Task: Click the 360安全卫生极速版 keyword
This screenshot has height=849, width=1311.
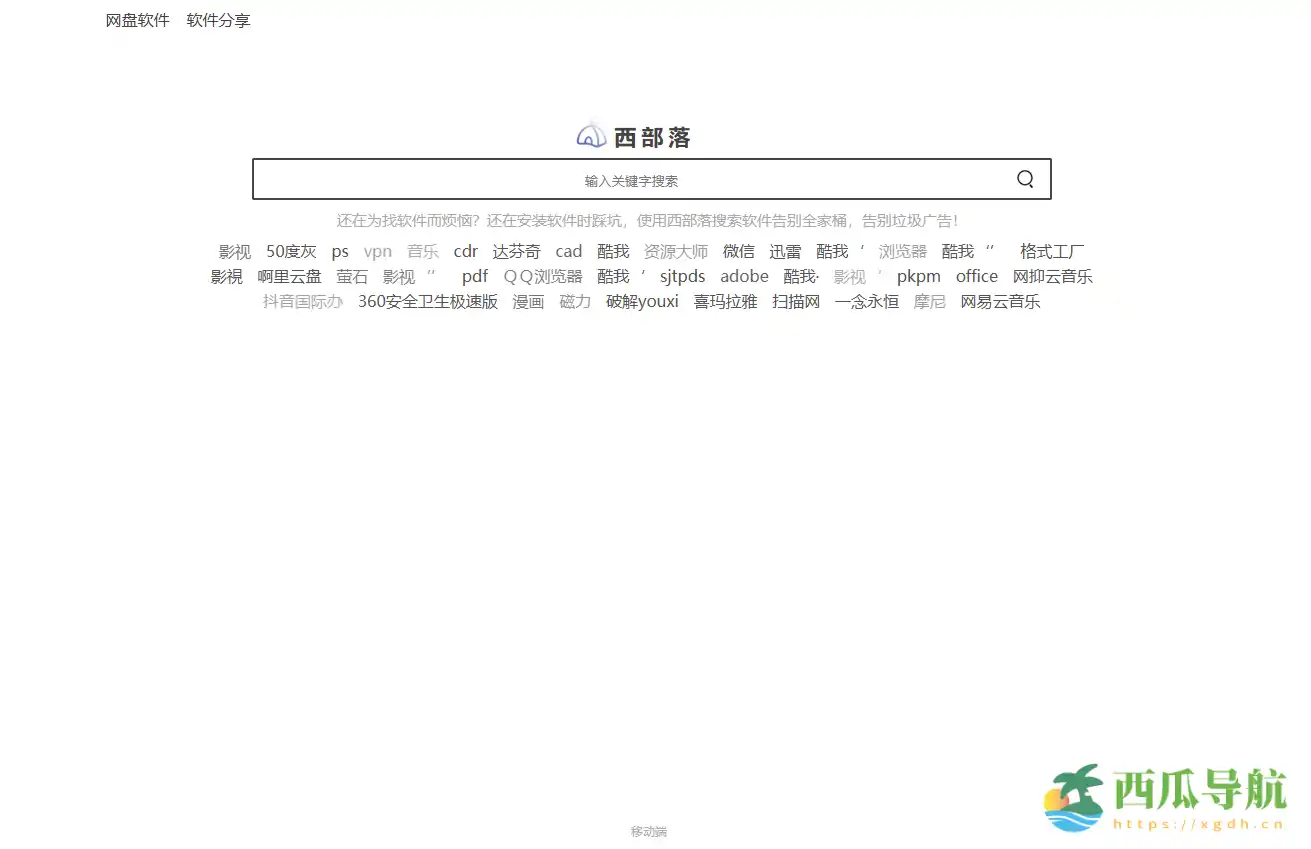Action: point(426,301)
